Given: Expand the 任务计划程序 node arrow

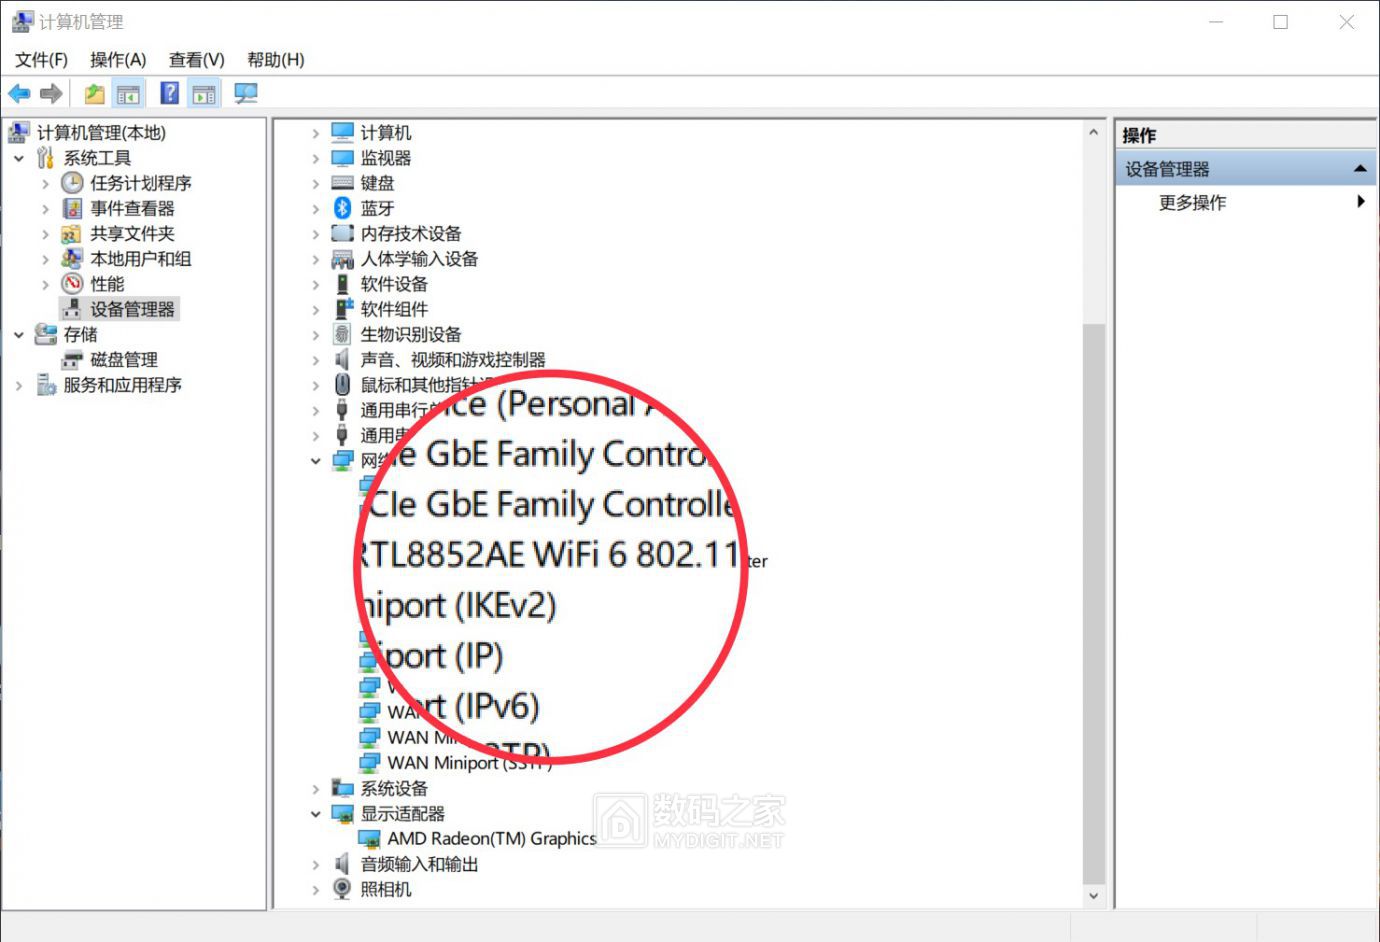Looking at the screenshot, I should [x=45, y=183].
